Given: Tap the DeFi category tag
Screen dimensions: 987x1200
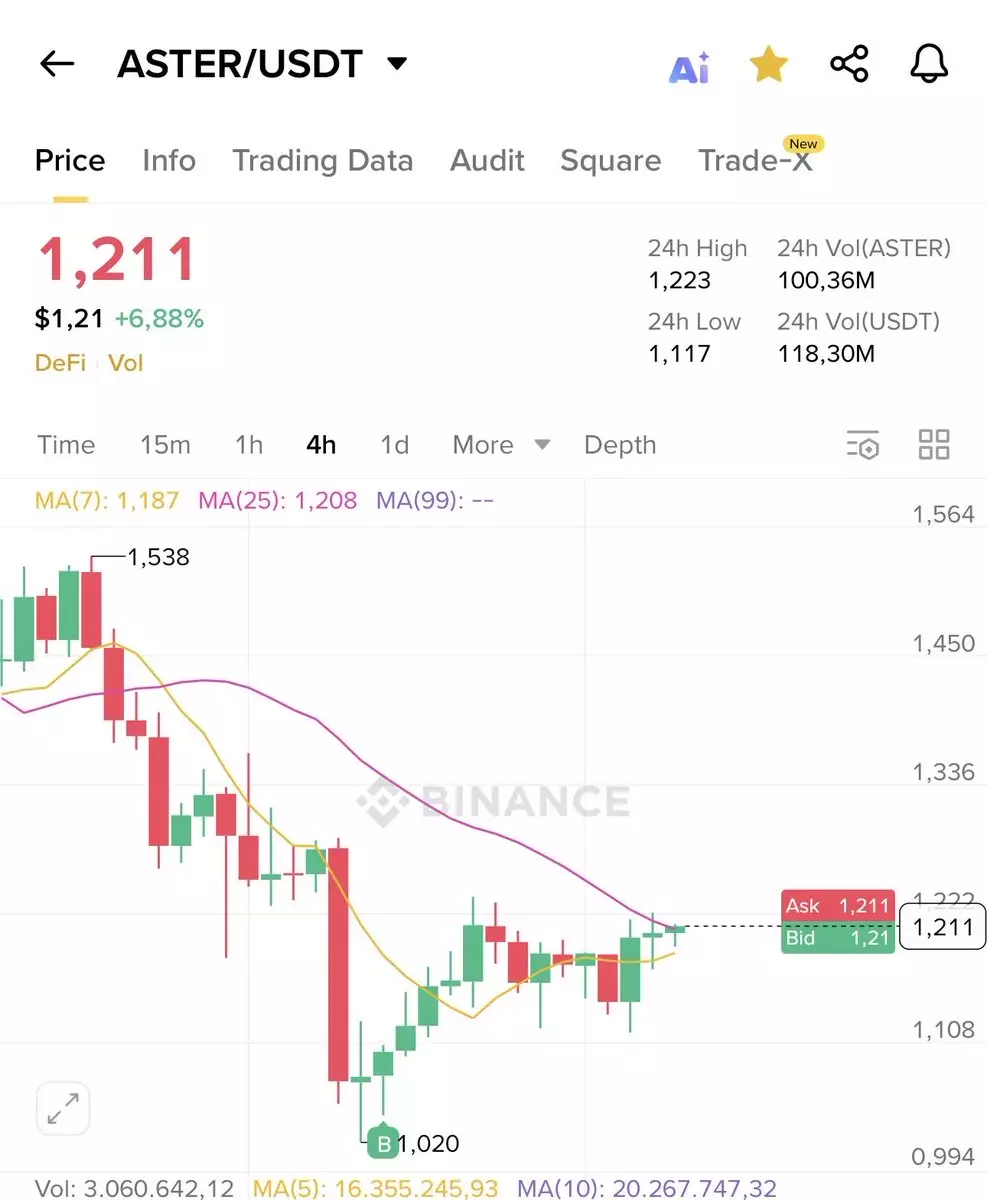Looking at the screenshot, I should tap(60, 363).
